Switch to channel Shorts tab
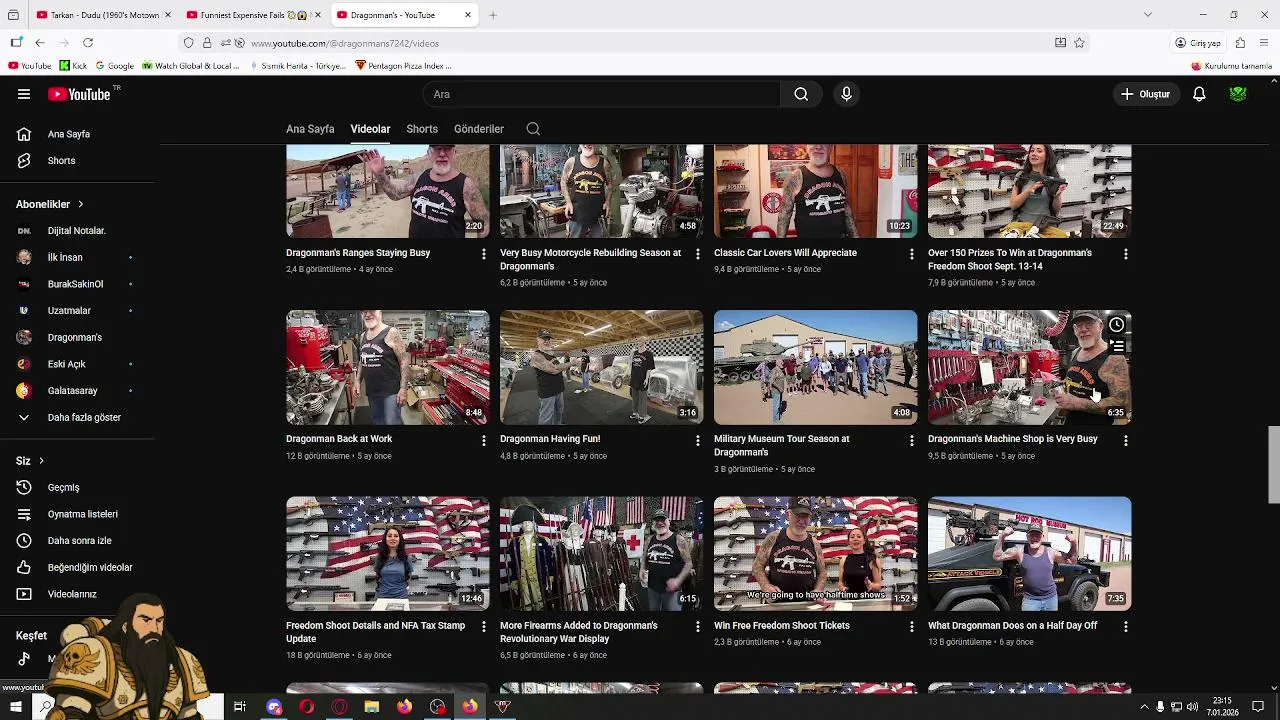This screenshot has width=1280, height=720. pos(422,129)
